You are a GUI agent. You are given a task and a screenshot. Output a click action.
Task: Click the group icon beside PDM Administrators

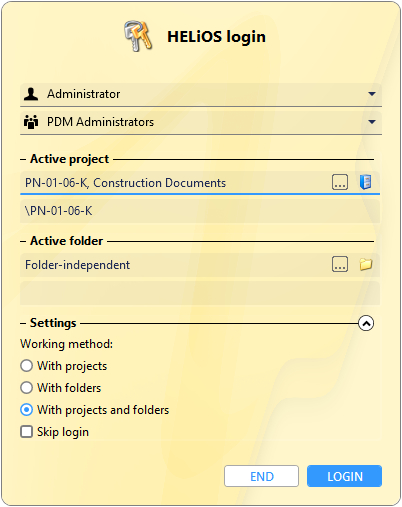coord(31,122)
